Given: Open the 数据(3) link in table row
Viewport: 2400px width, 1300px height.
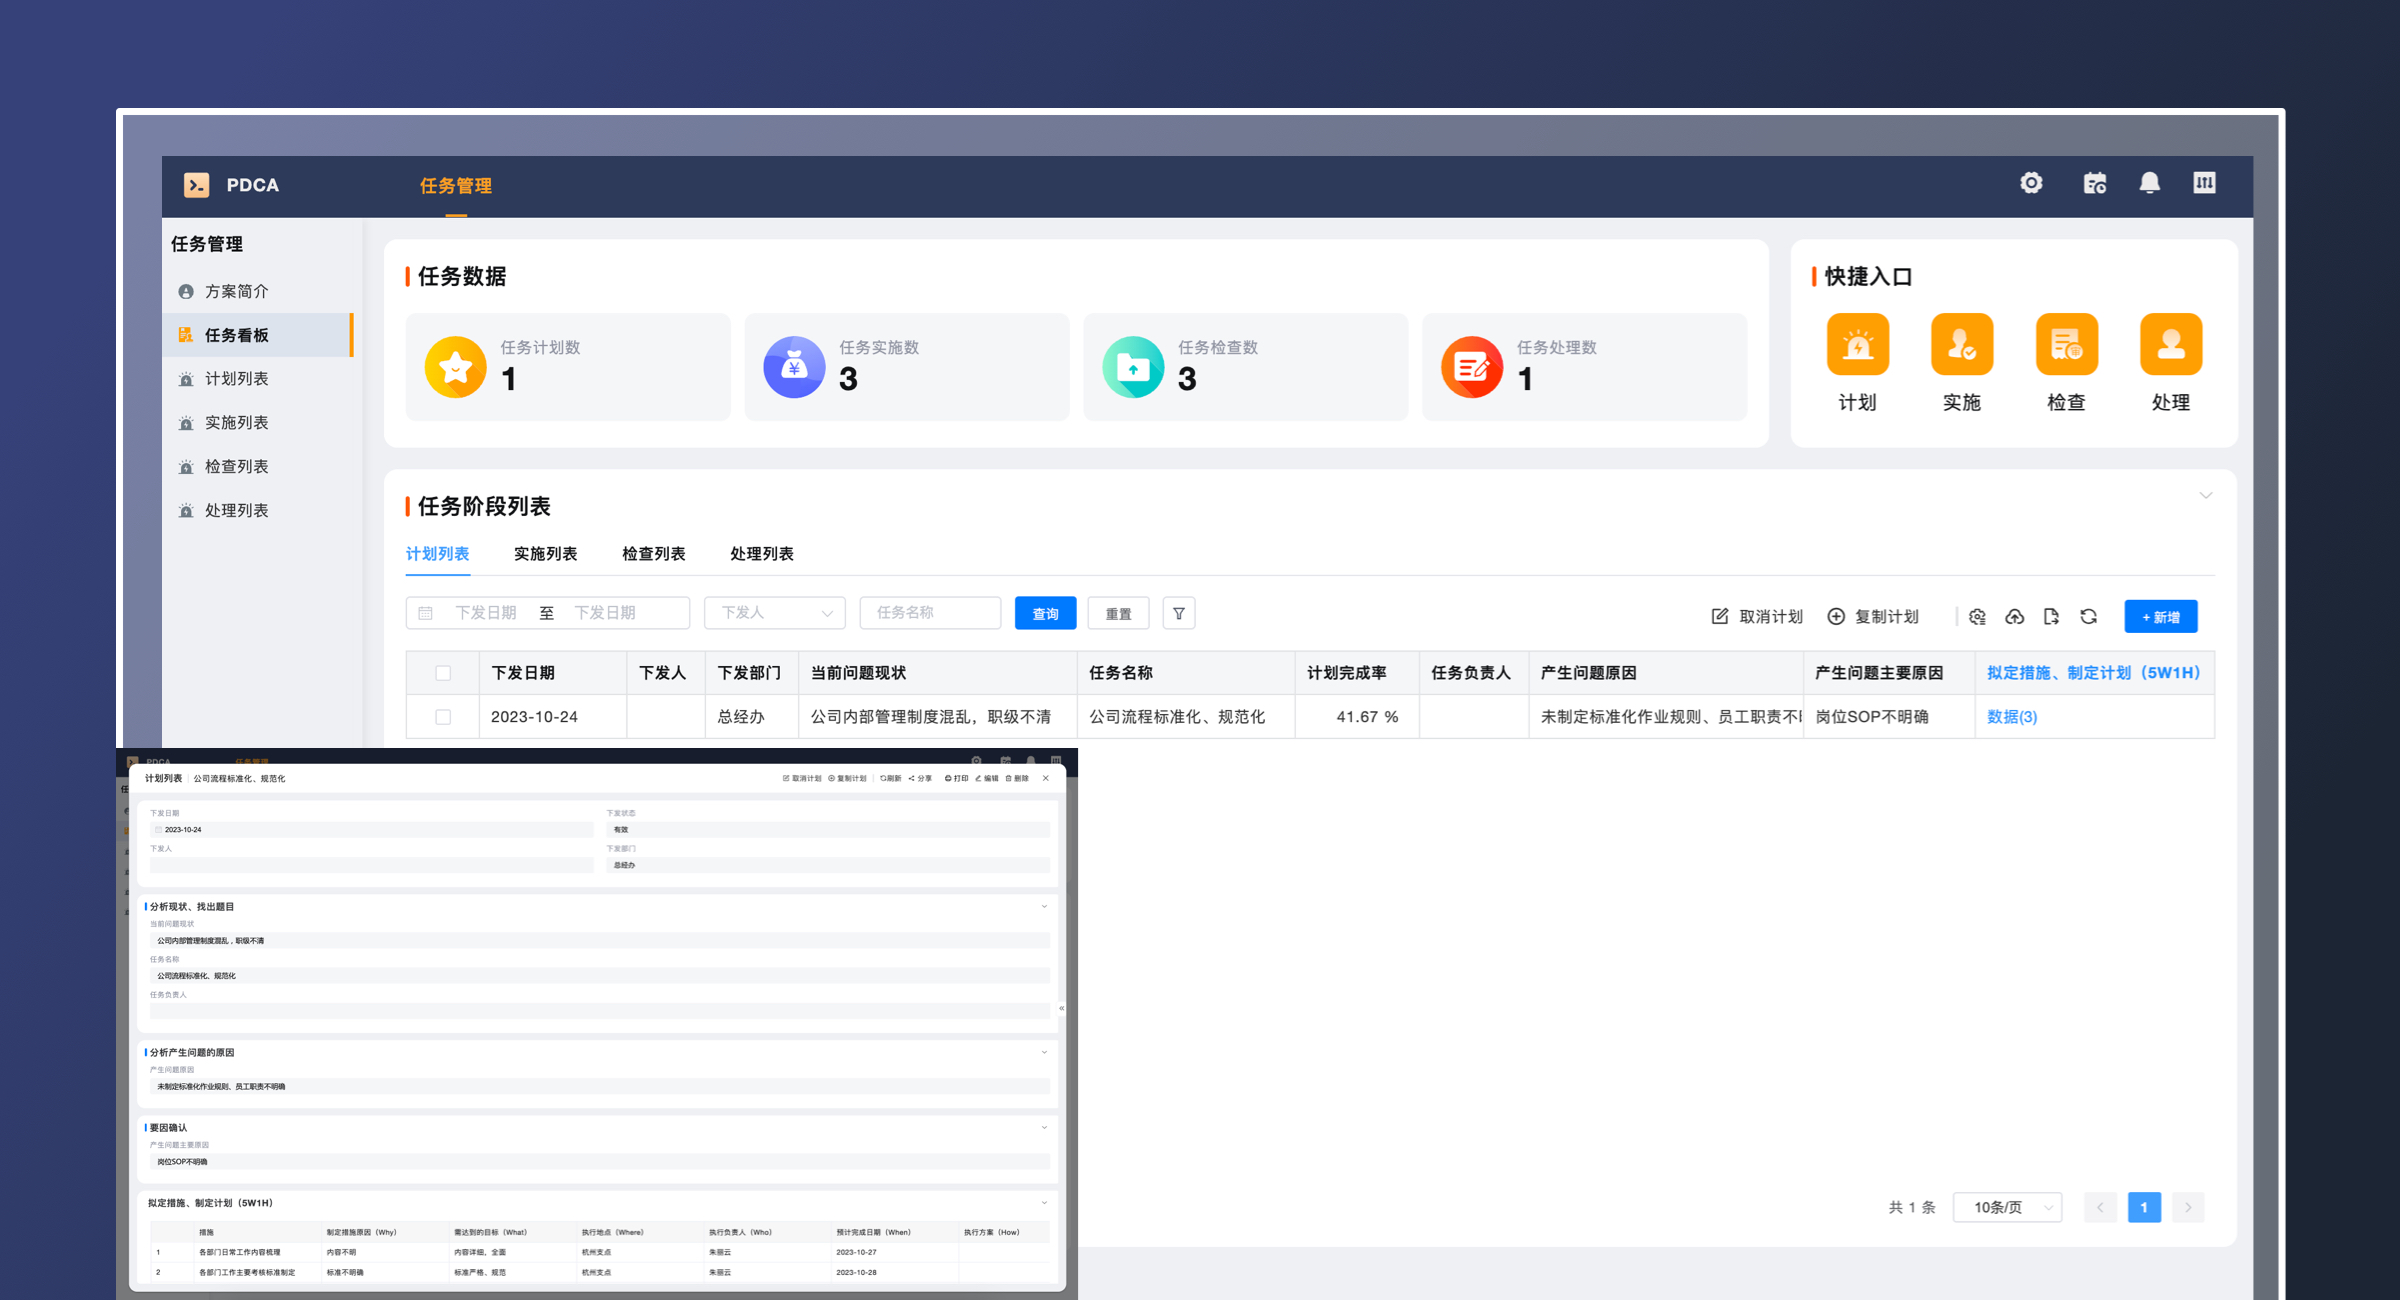Looking at the screenshot, I should point(2011,717).
